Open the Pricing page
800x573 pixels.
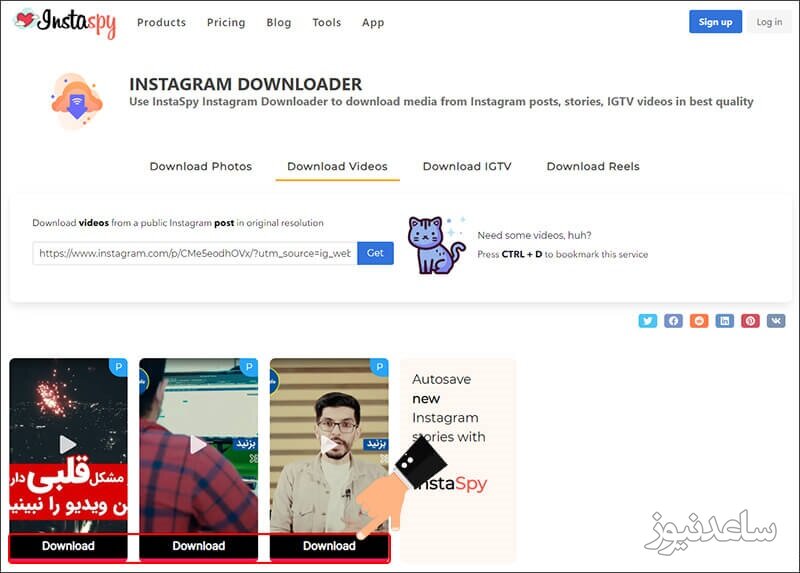coord(226,22)
